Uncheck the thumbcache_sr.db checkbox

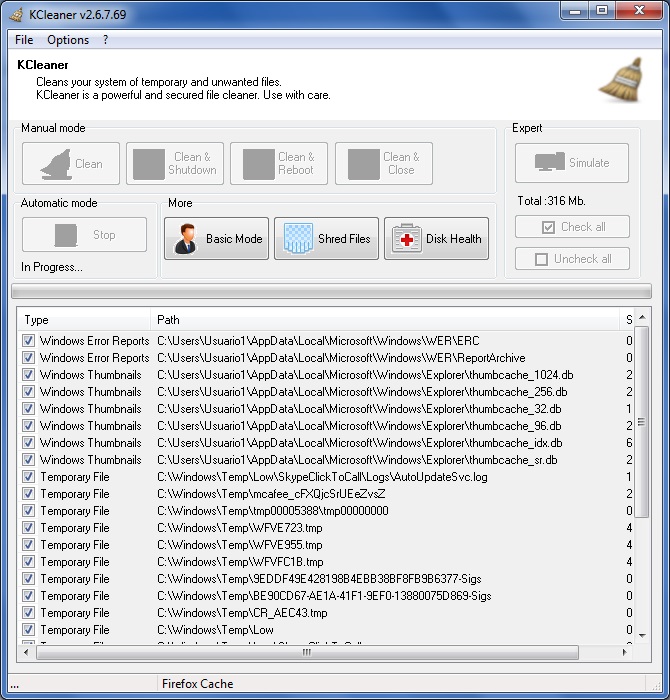coord(28,459)
